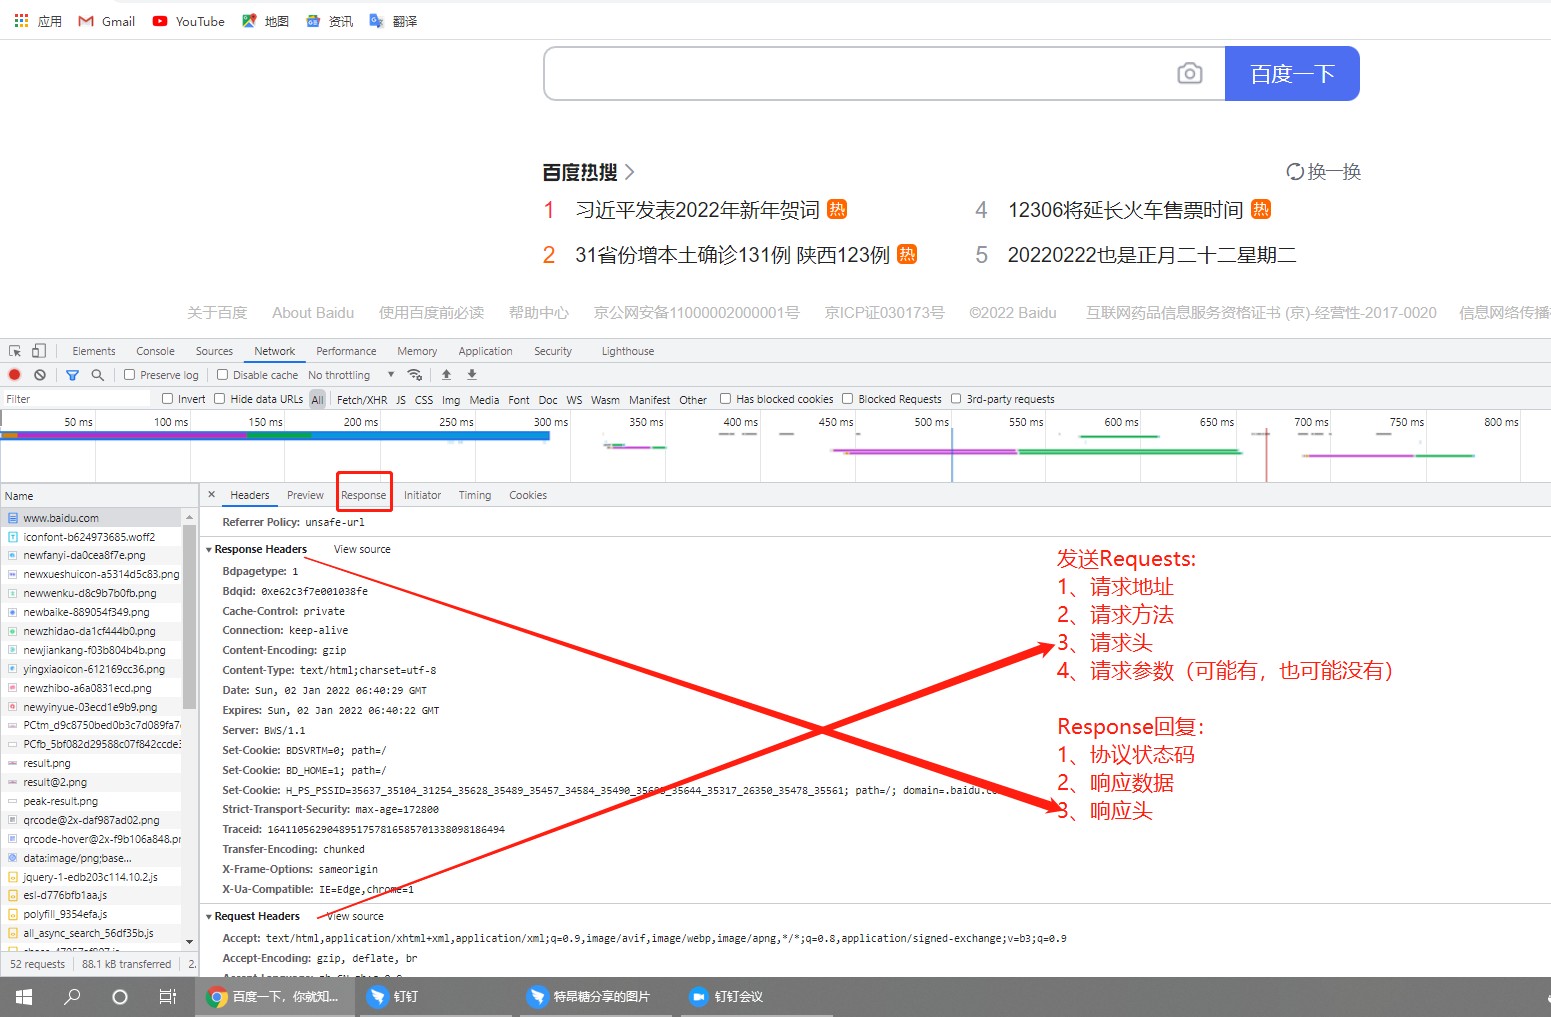Enable the Preserve log checkbox
Viewport: 1551px width, 1017px height.
(129, 375)
